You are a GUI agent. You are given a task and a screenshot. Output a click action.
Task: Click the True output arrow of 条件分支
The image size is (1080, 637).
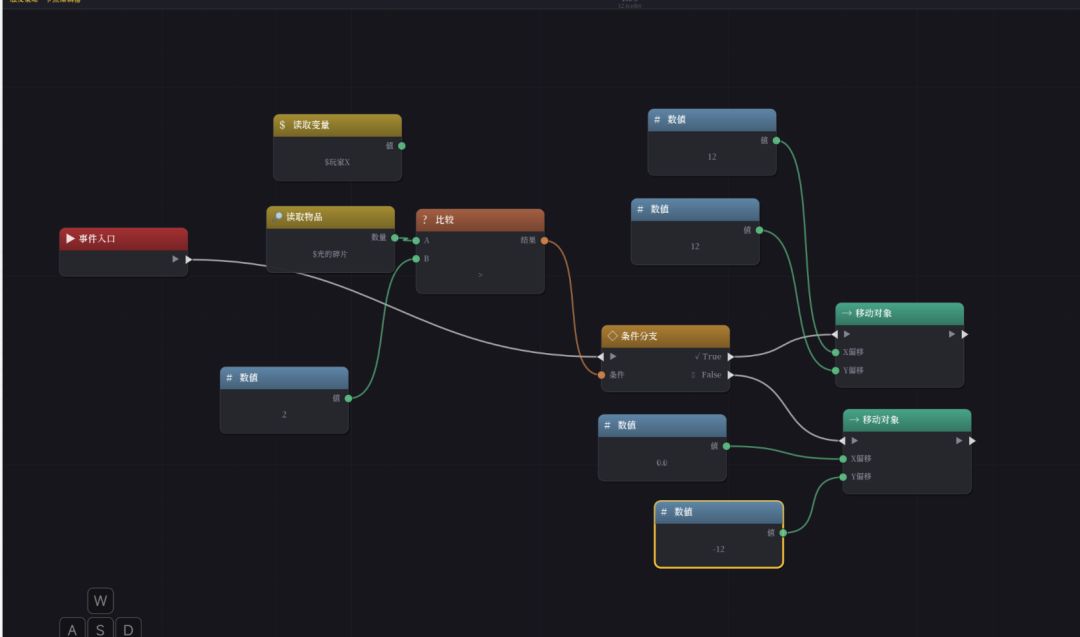pos(731,357)
